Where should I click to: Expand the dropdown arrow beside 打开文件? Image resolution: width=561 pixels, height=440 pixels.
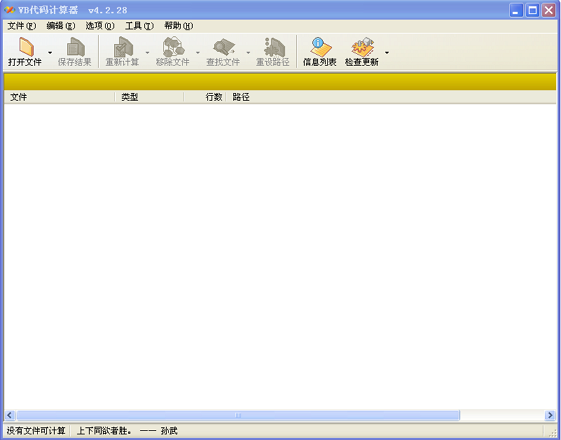(50, 53)
